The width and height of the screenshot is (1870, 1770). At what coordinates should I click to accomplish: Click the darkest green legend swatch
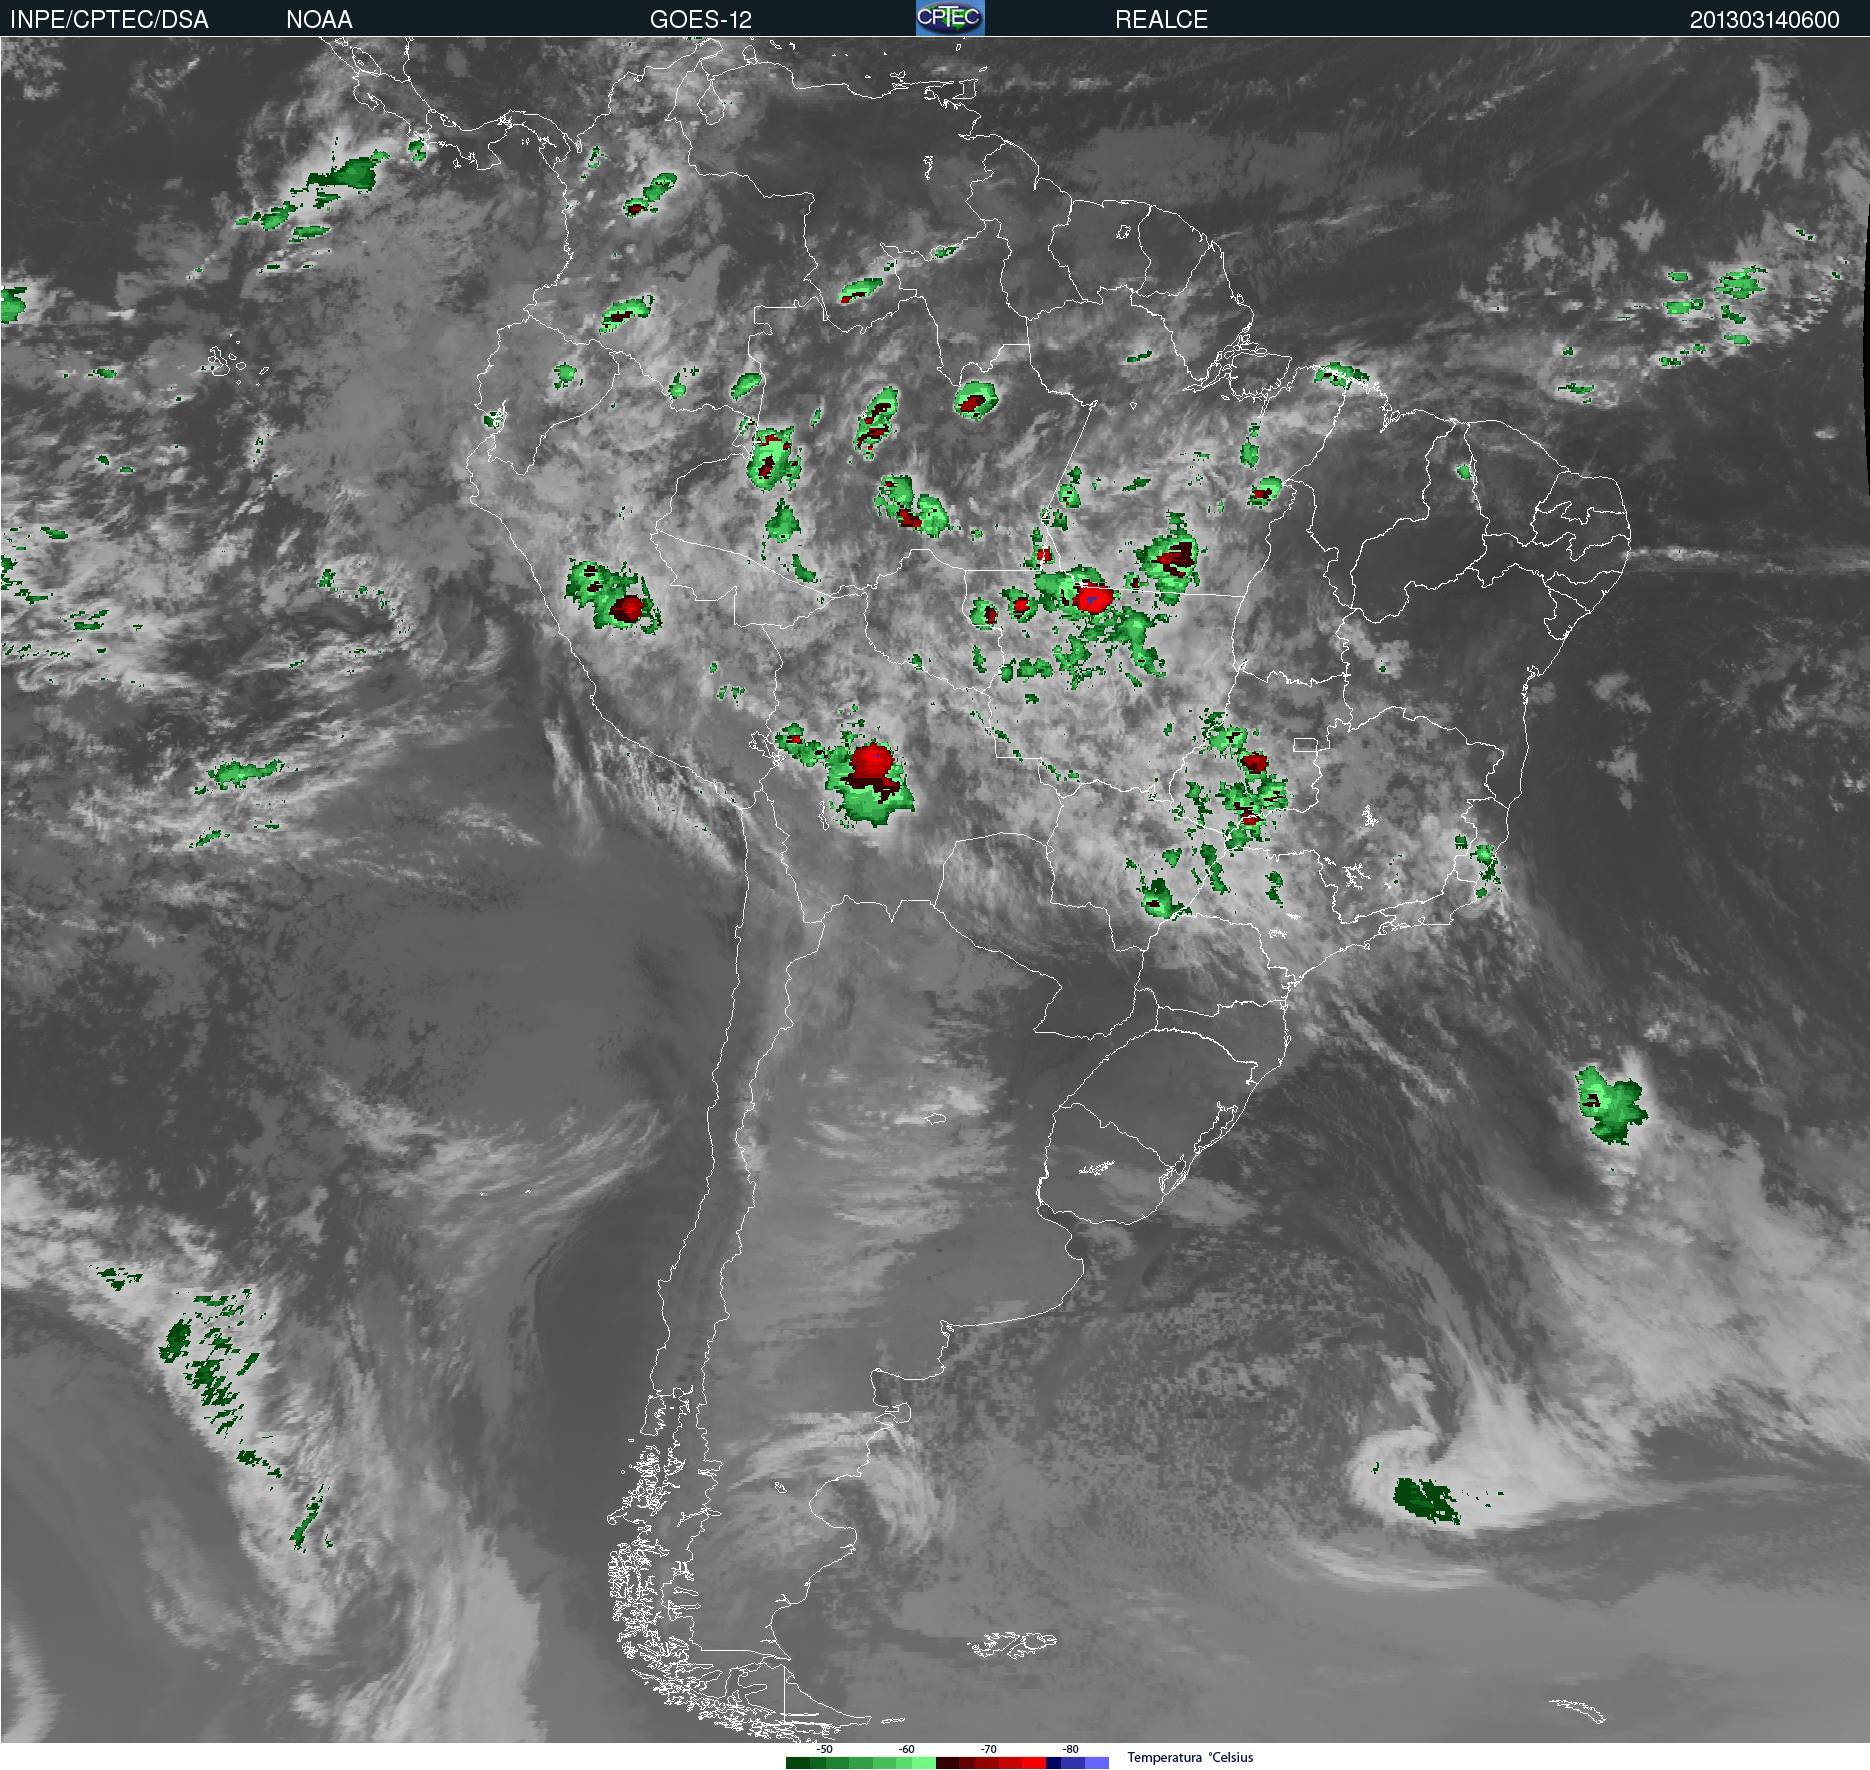(x=798, y=1763)
